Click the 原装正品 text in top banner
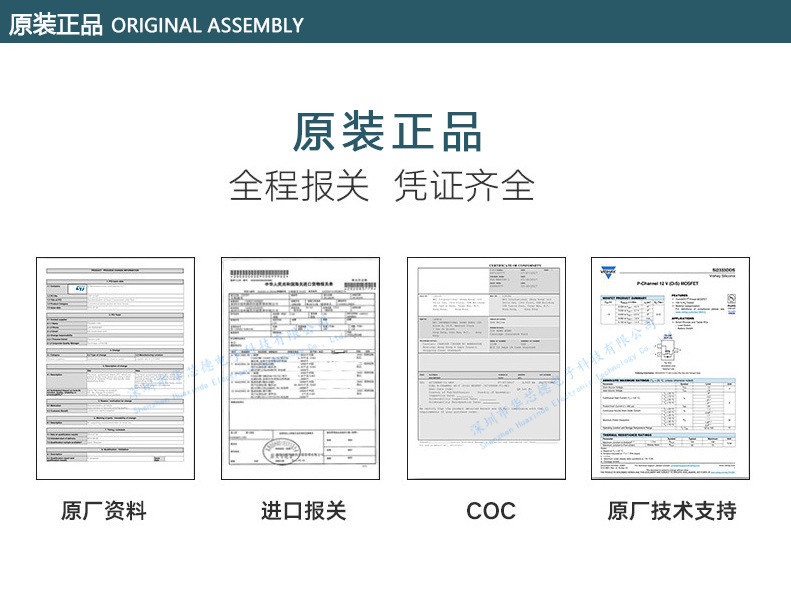 tap(55, 25)
